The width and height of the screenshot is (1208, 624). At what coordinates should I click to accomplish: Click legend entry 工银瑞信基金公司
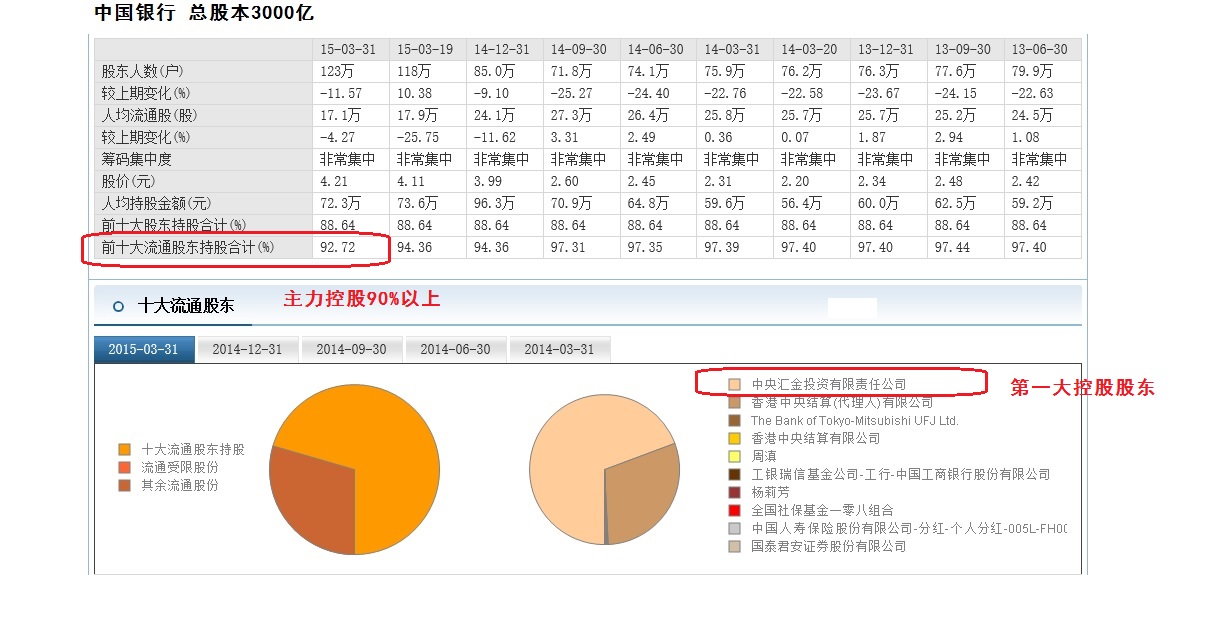pos(900,474)
